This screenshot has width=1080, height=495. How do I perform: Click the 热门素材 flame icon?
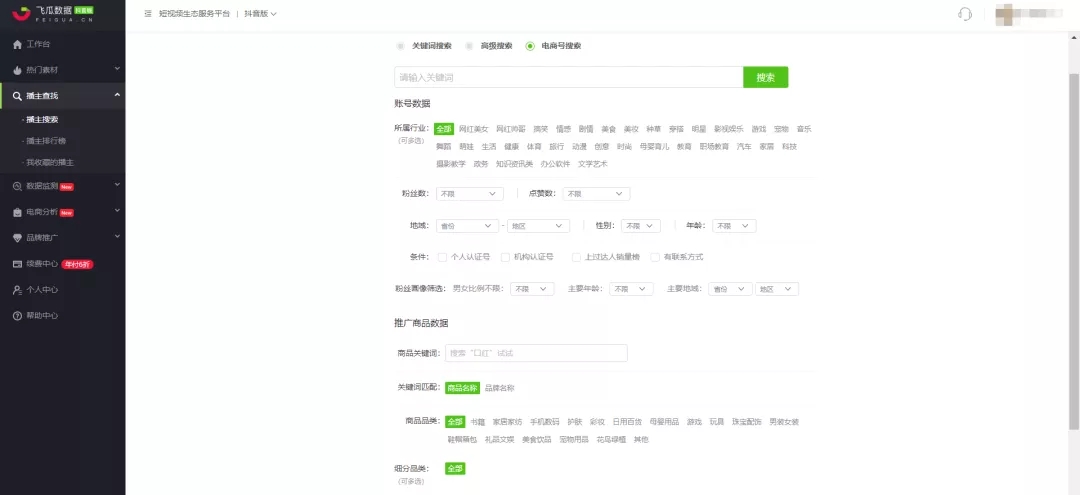[17, 70]
